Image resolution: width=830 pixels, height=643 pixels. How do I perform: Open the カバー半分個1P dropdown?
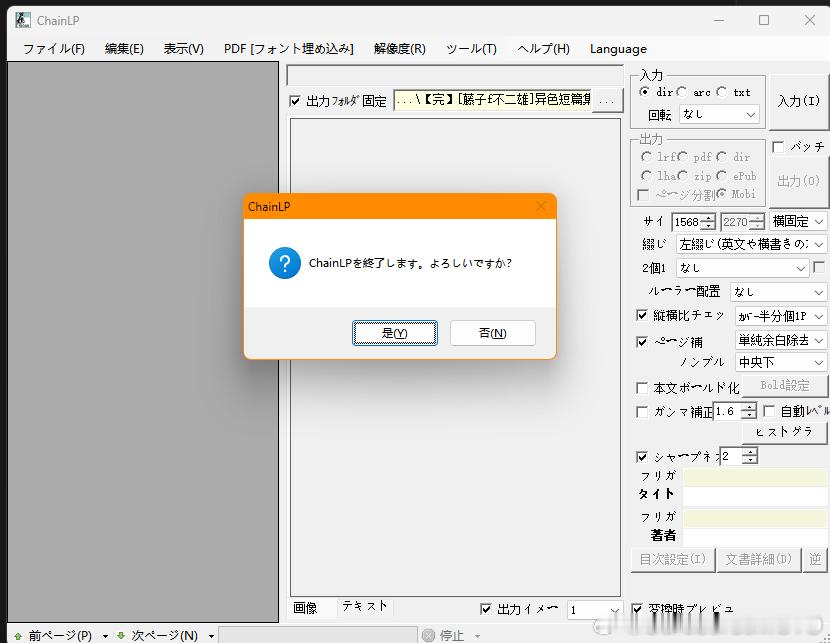click(781, 316)
